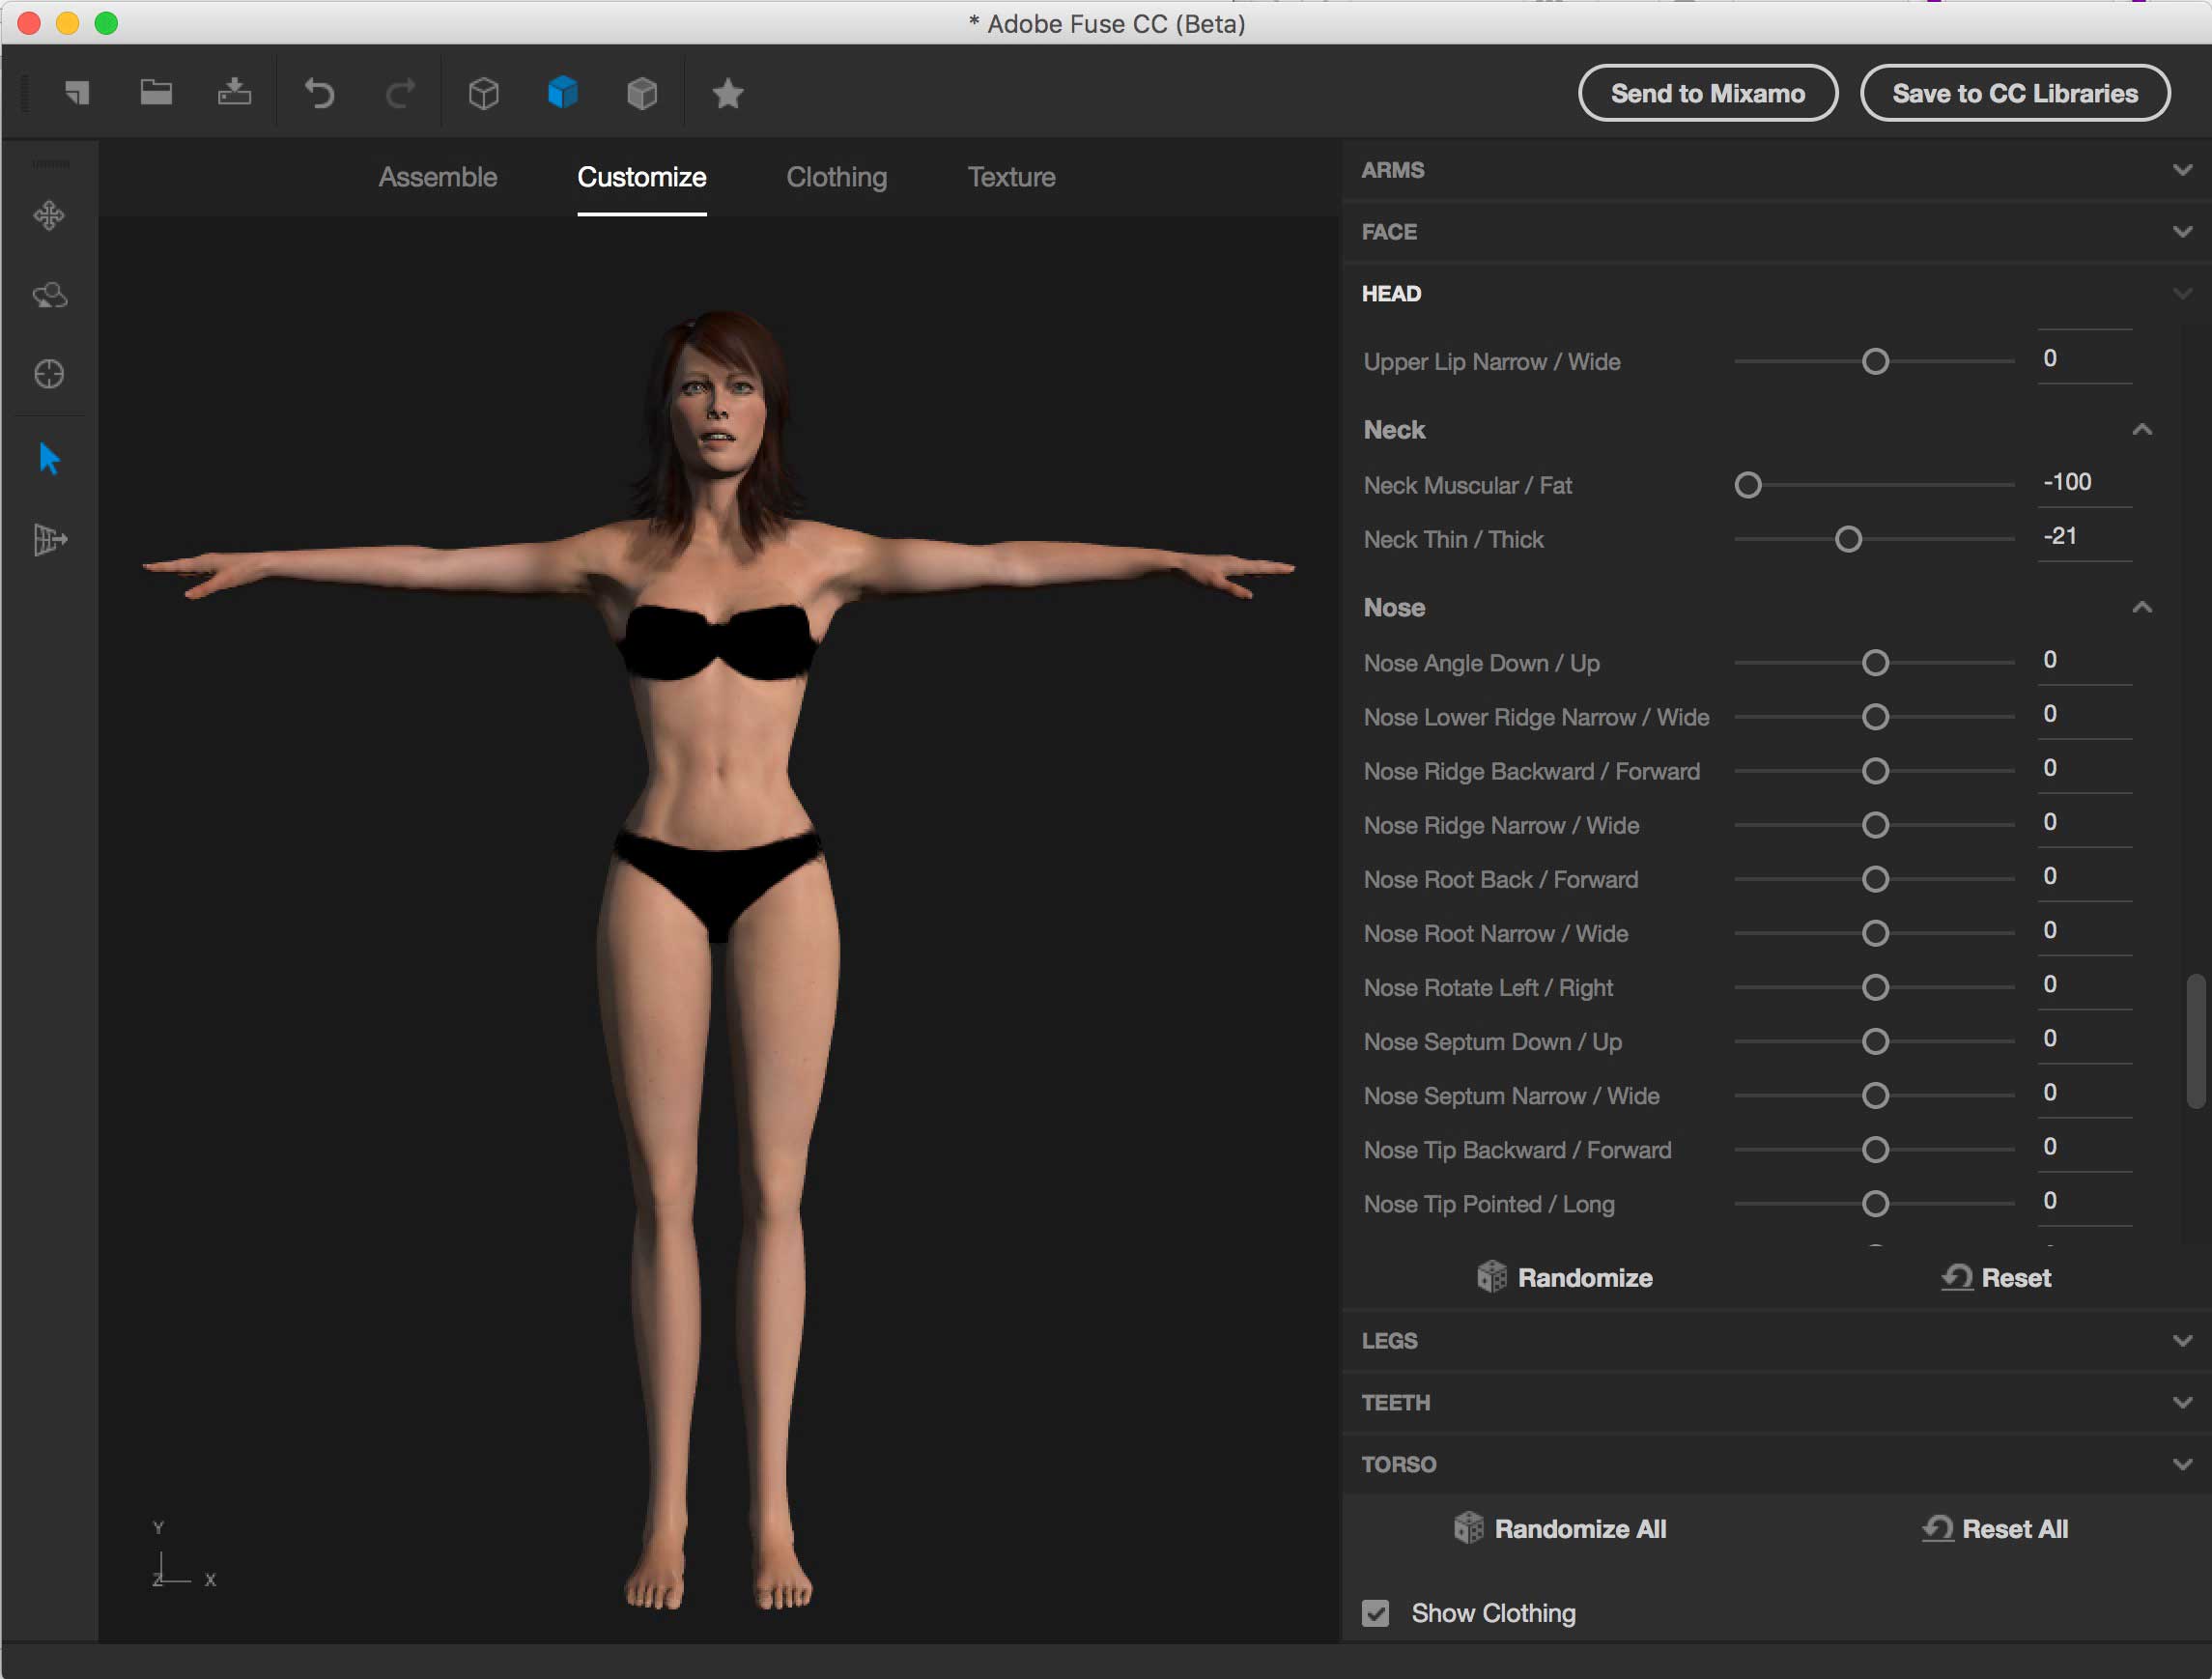Click the new file icon in toolbar
The image size is (2212, 1679).
point(77,93)
